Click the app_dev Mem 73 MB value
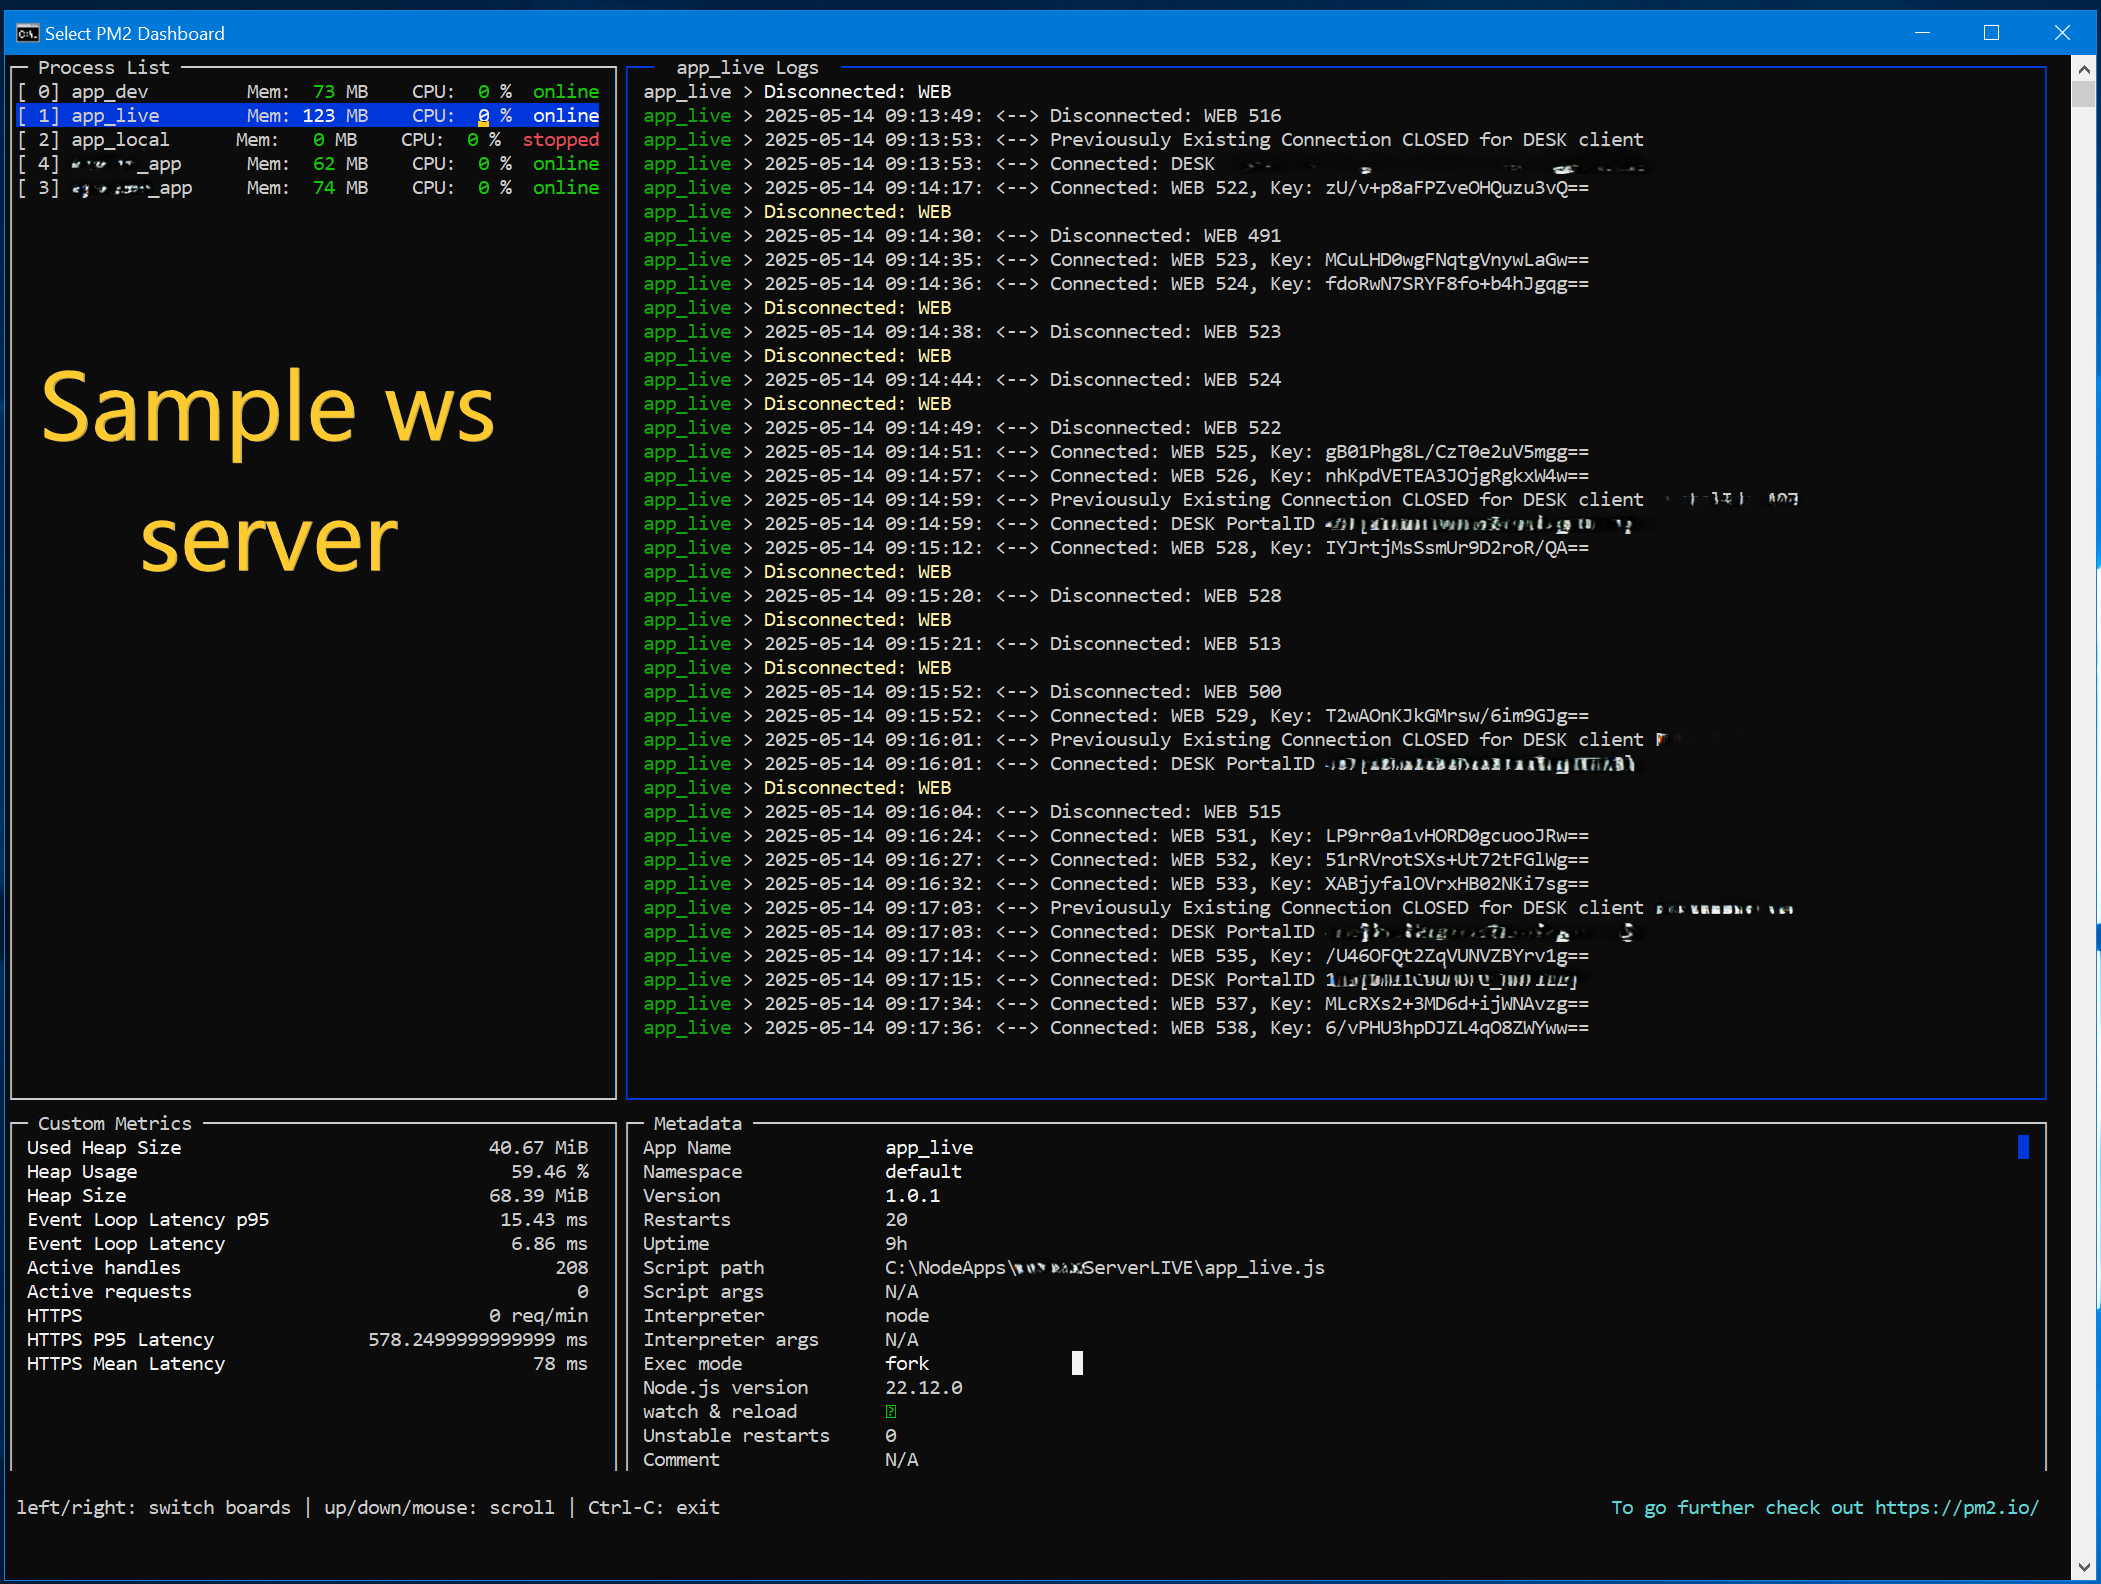This screenshot has height=1584, width=2101. 340,92
